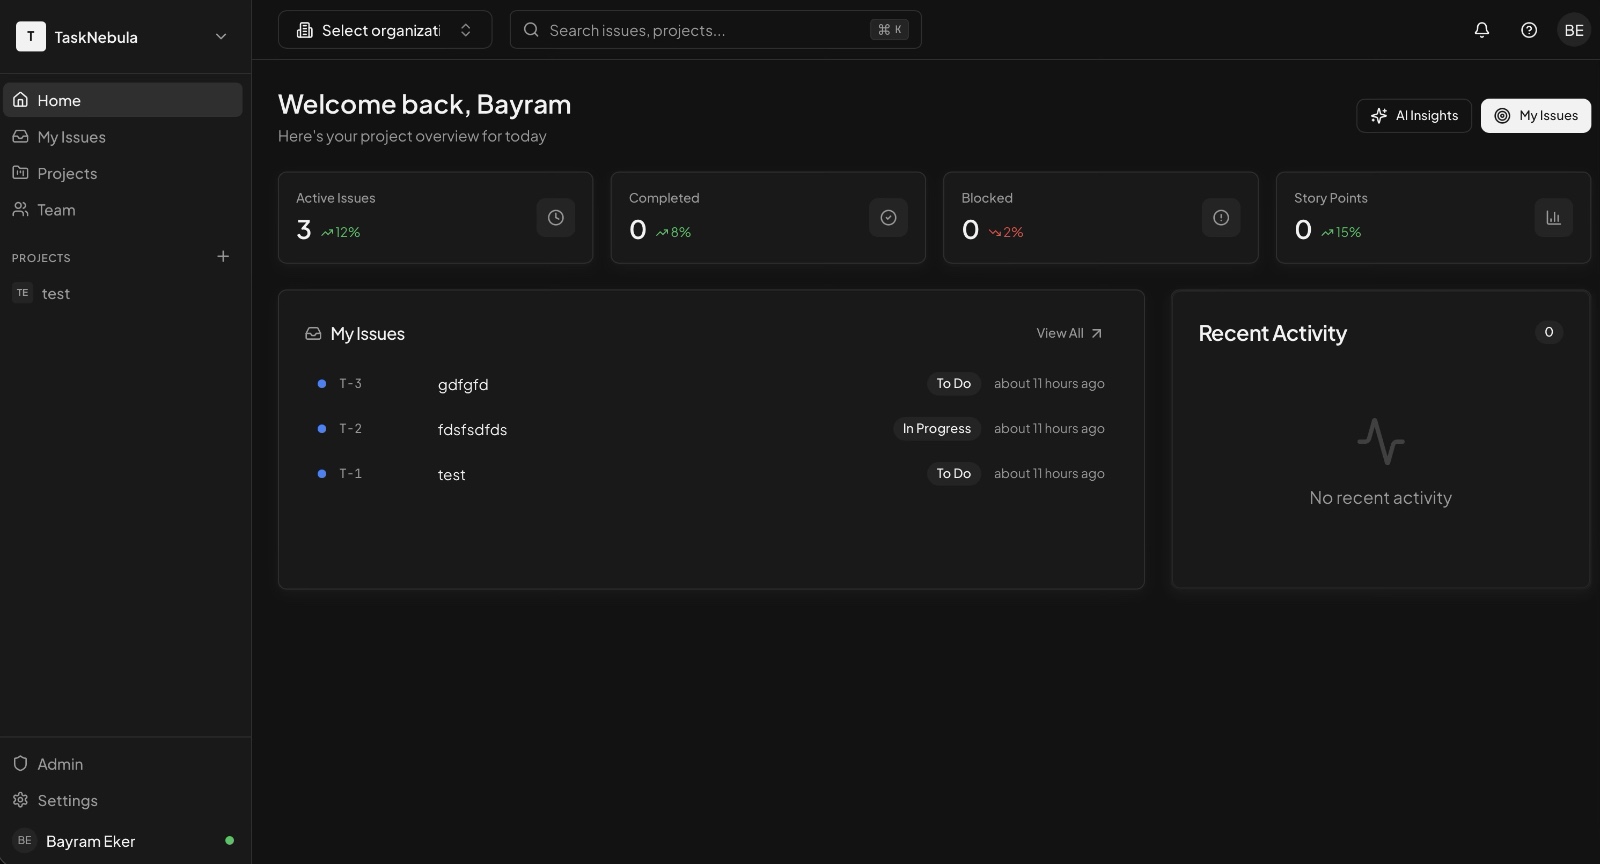Viewport: 1600px width, 864px height.
Task: Click the Recent Activity count badge
Action: 1549,332
